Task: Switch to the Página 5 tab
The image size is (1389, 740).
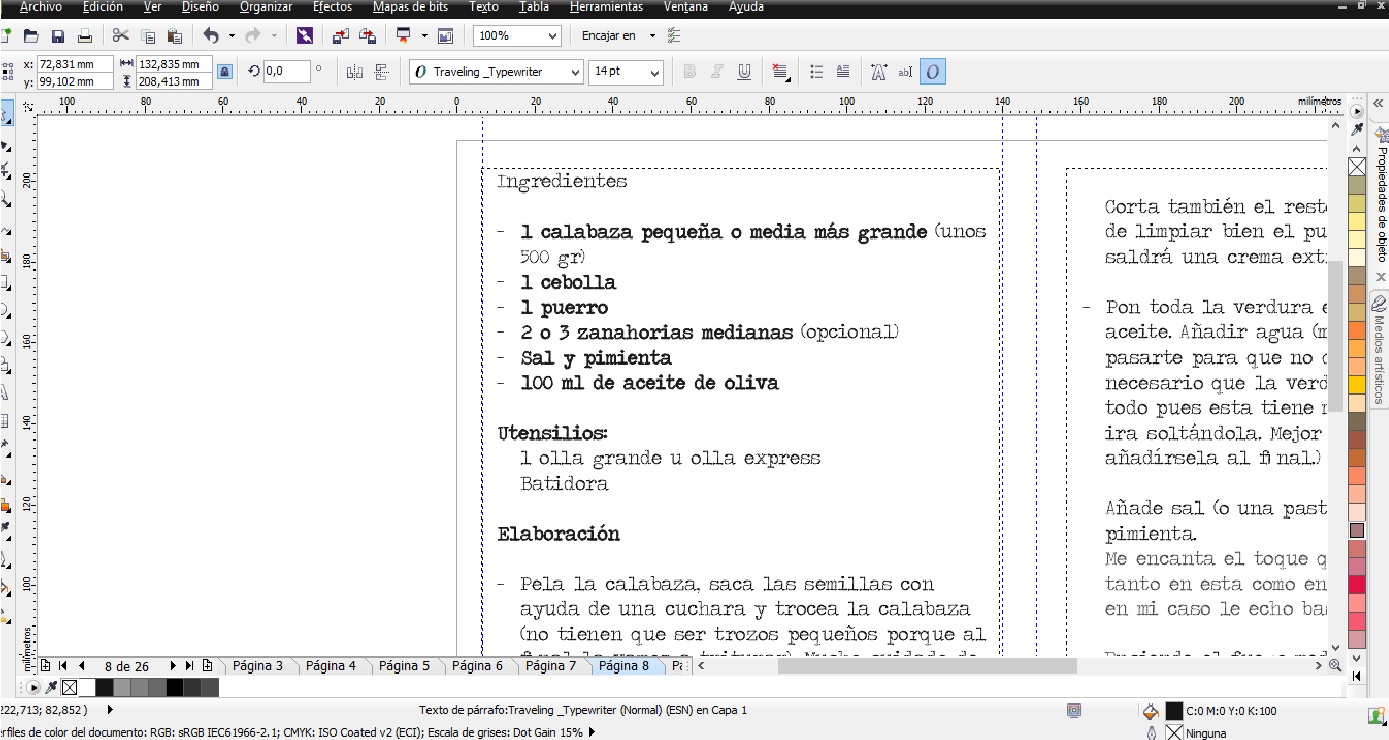Action: coord(404,665)
